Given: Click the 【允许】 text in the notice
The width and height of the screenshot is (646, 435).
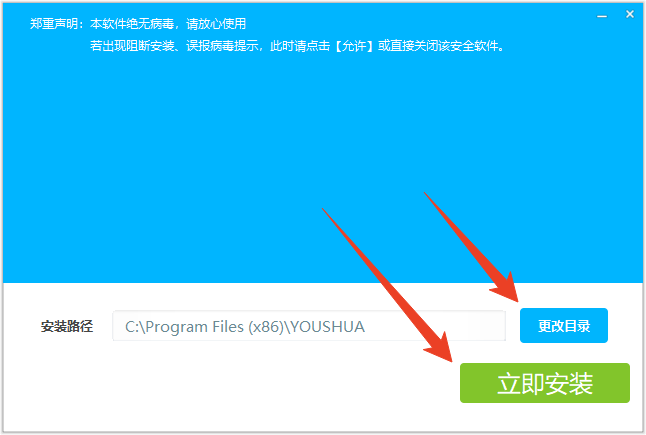Looking at the screenshot, I should tap(353, 46).
